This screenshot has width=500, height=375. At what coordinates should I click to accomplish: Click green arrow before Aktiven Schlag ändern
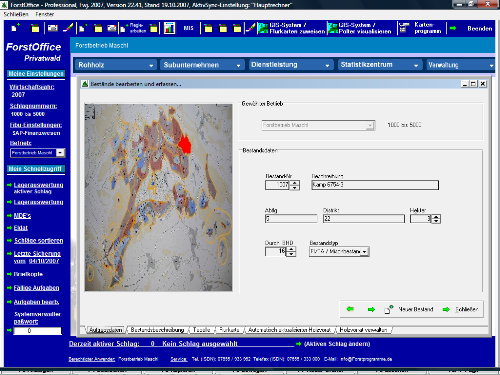click(298, 344)
